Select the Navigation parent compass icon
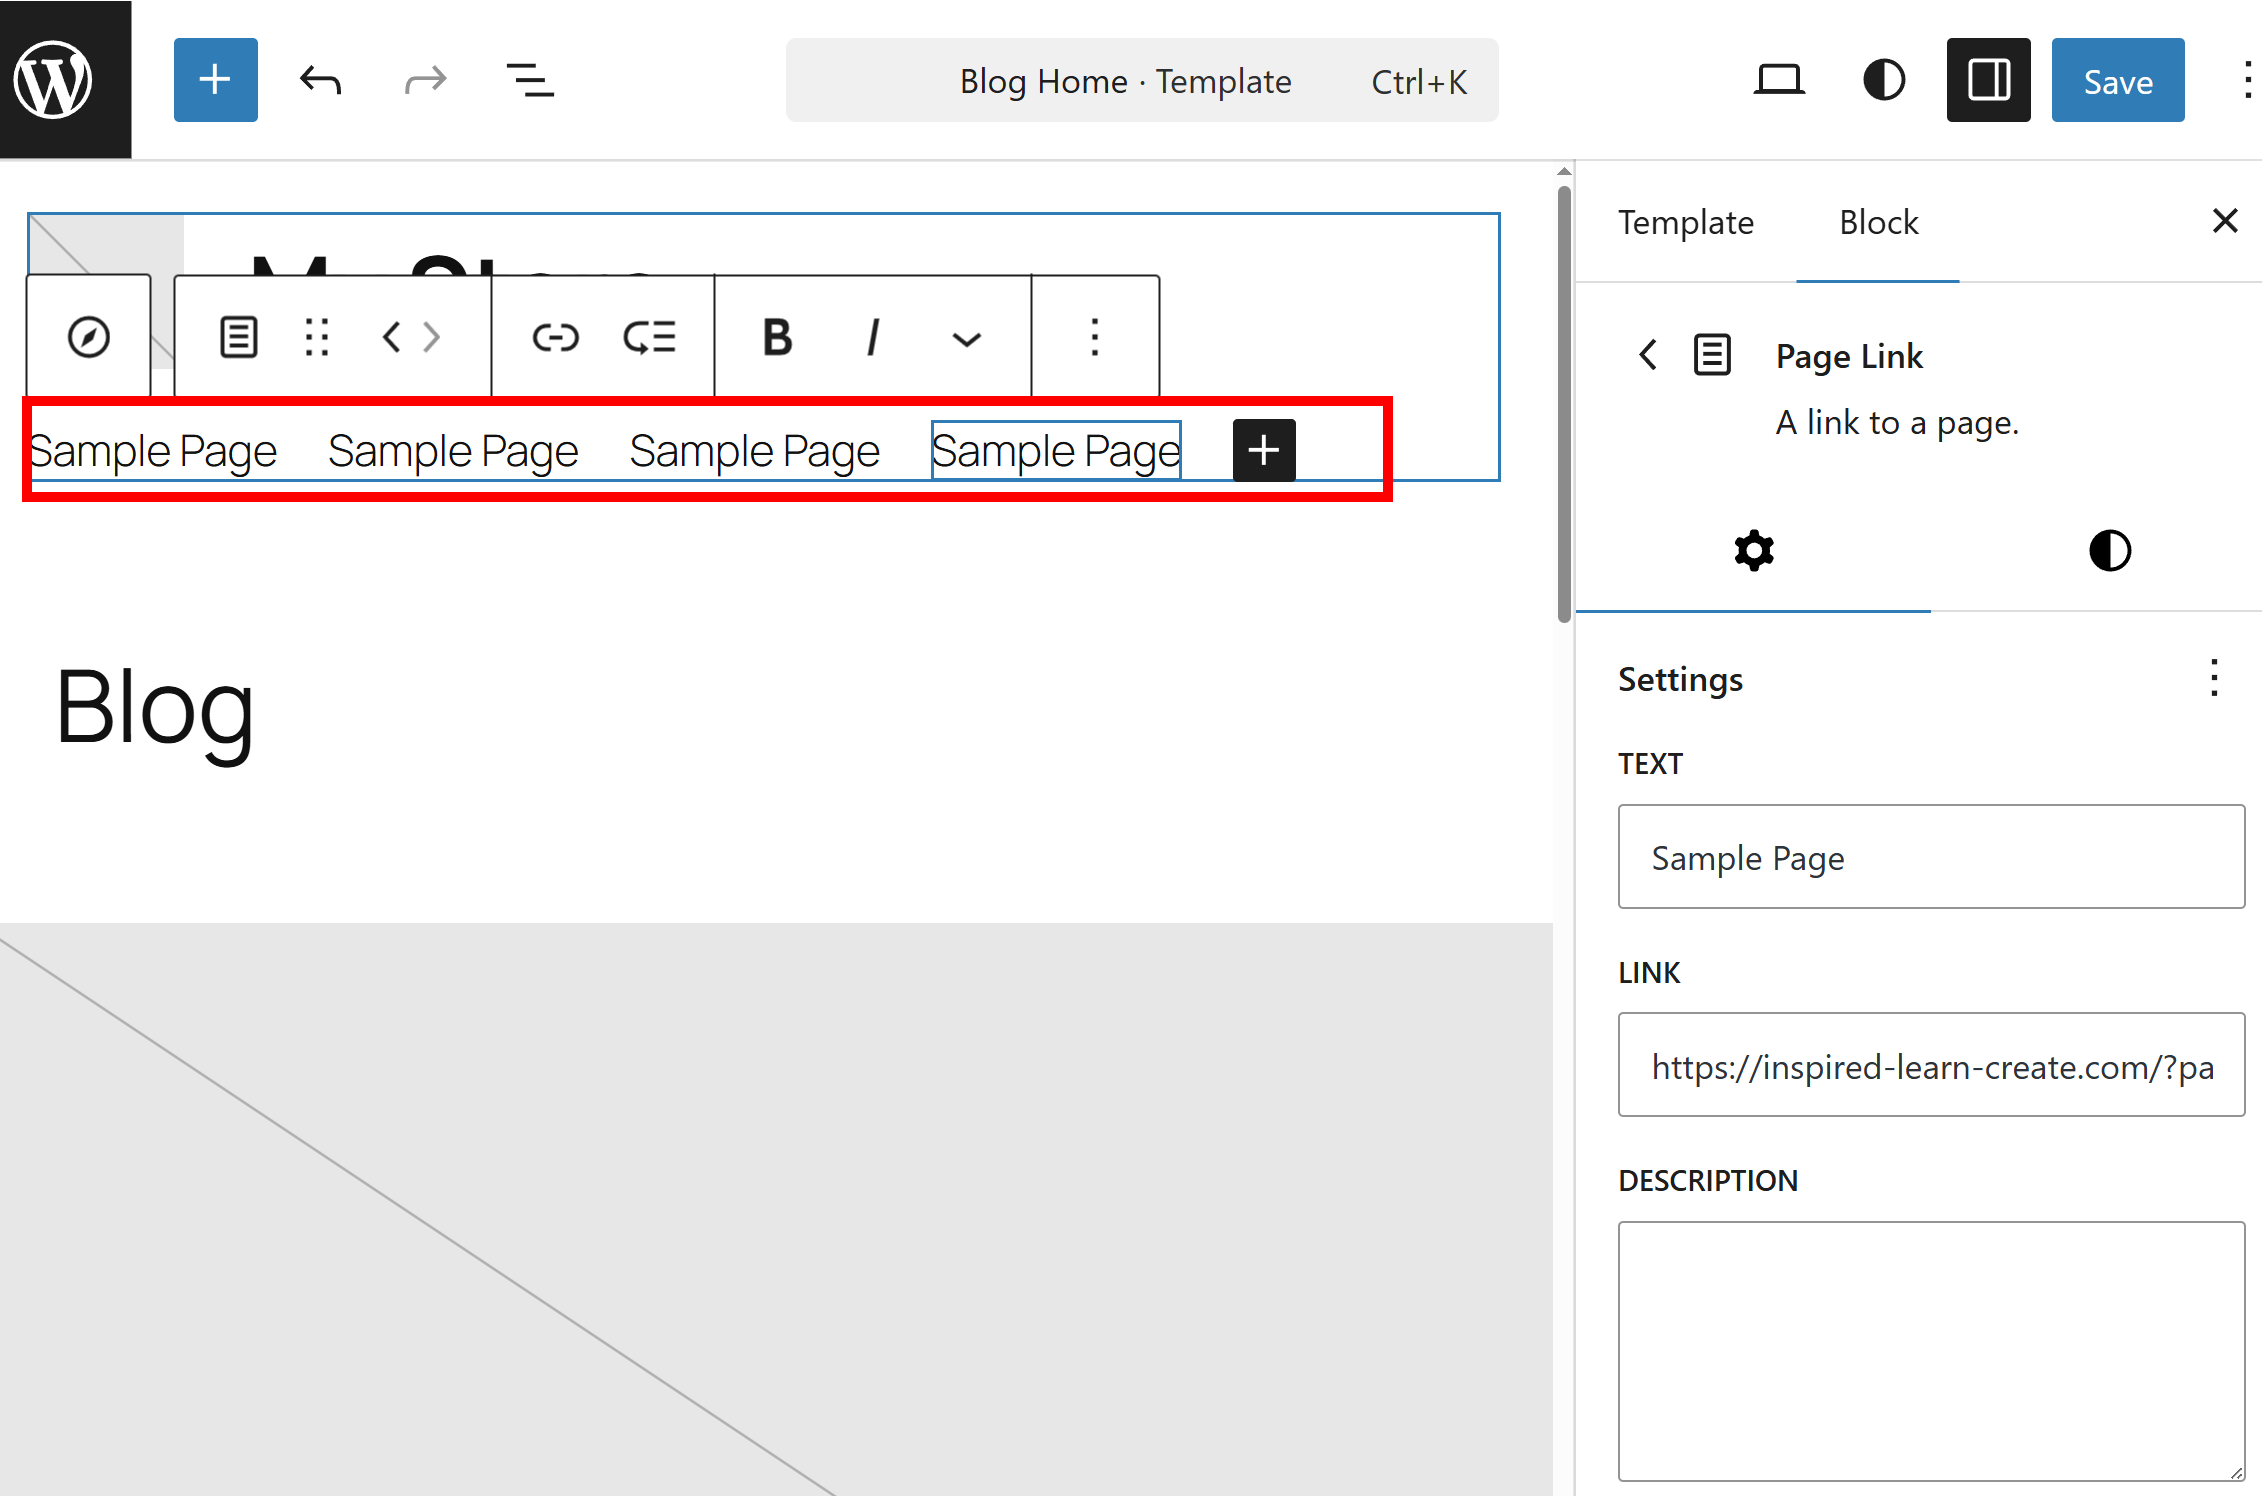This screenshot has width=2262, height=1496. click(x=88, y=337)
